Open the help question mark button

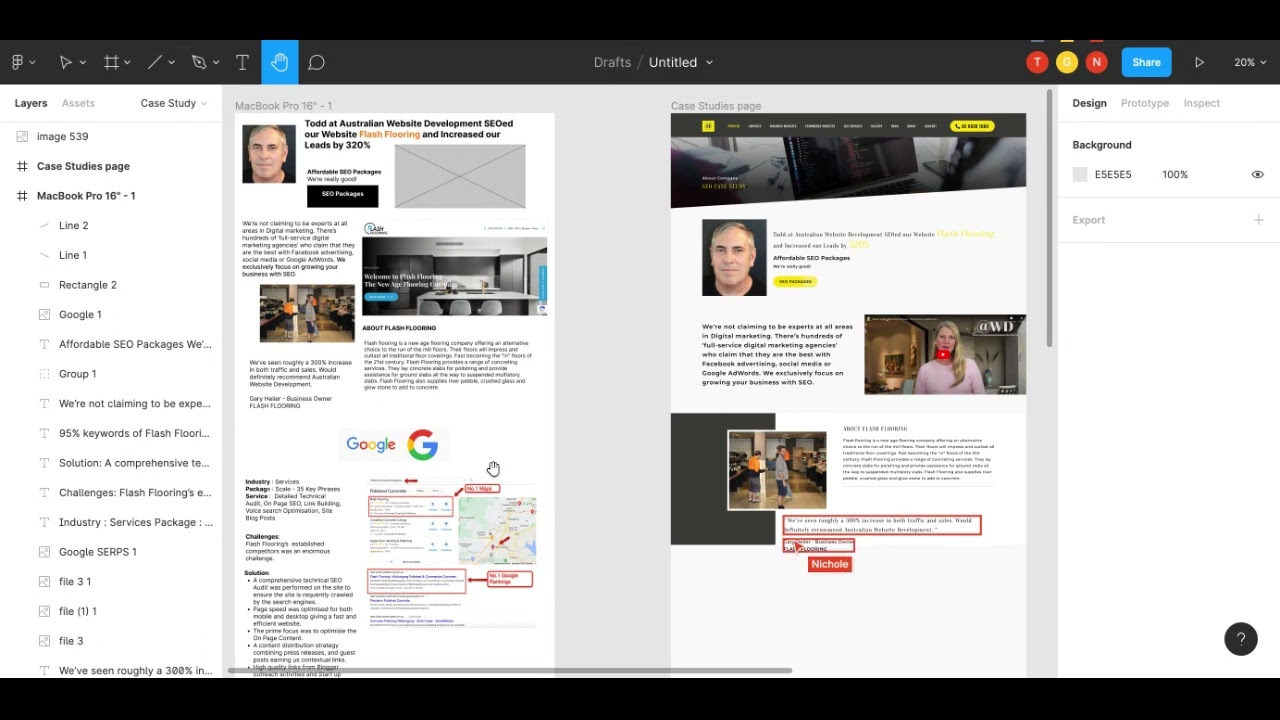[x=1241, y=639]
